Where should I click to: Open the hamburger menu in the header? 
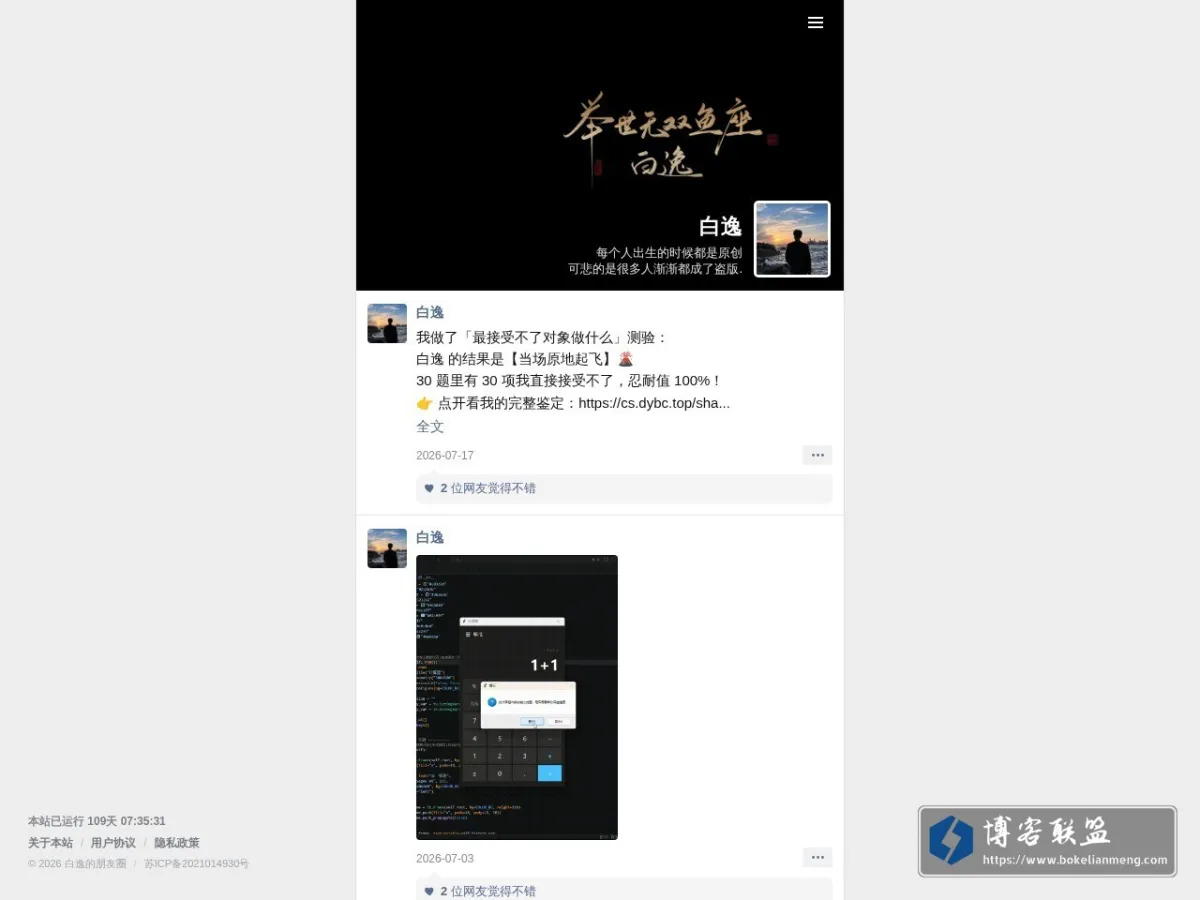coord(815,23)
